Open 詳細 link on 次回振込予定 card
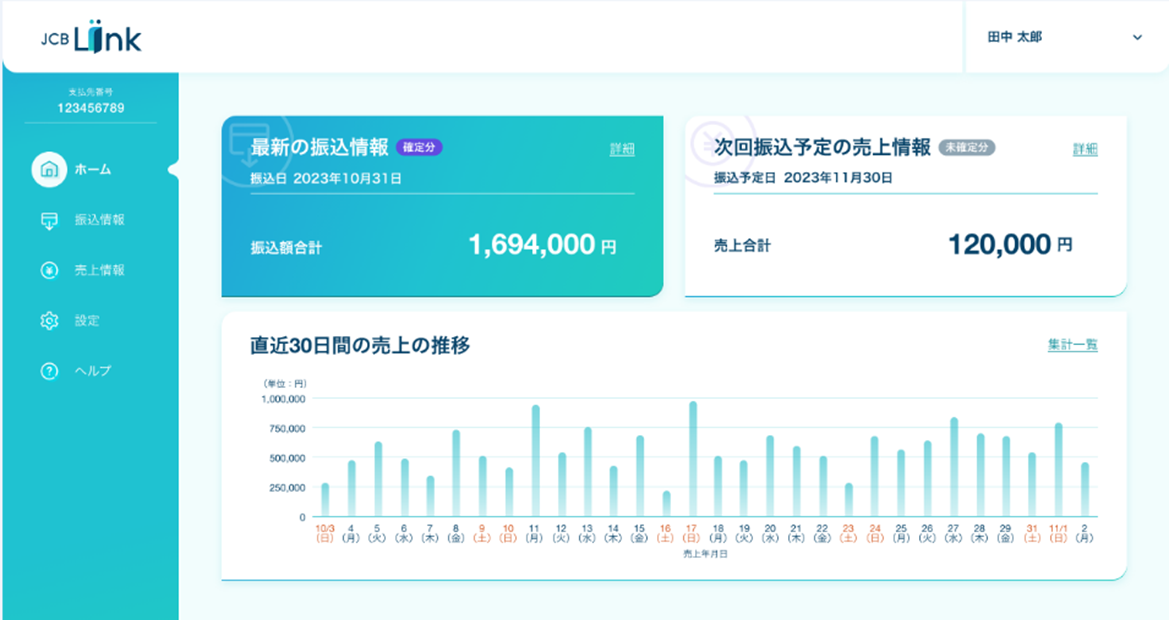The image size is (1169, 620). pos(1086,149)
